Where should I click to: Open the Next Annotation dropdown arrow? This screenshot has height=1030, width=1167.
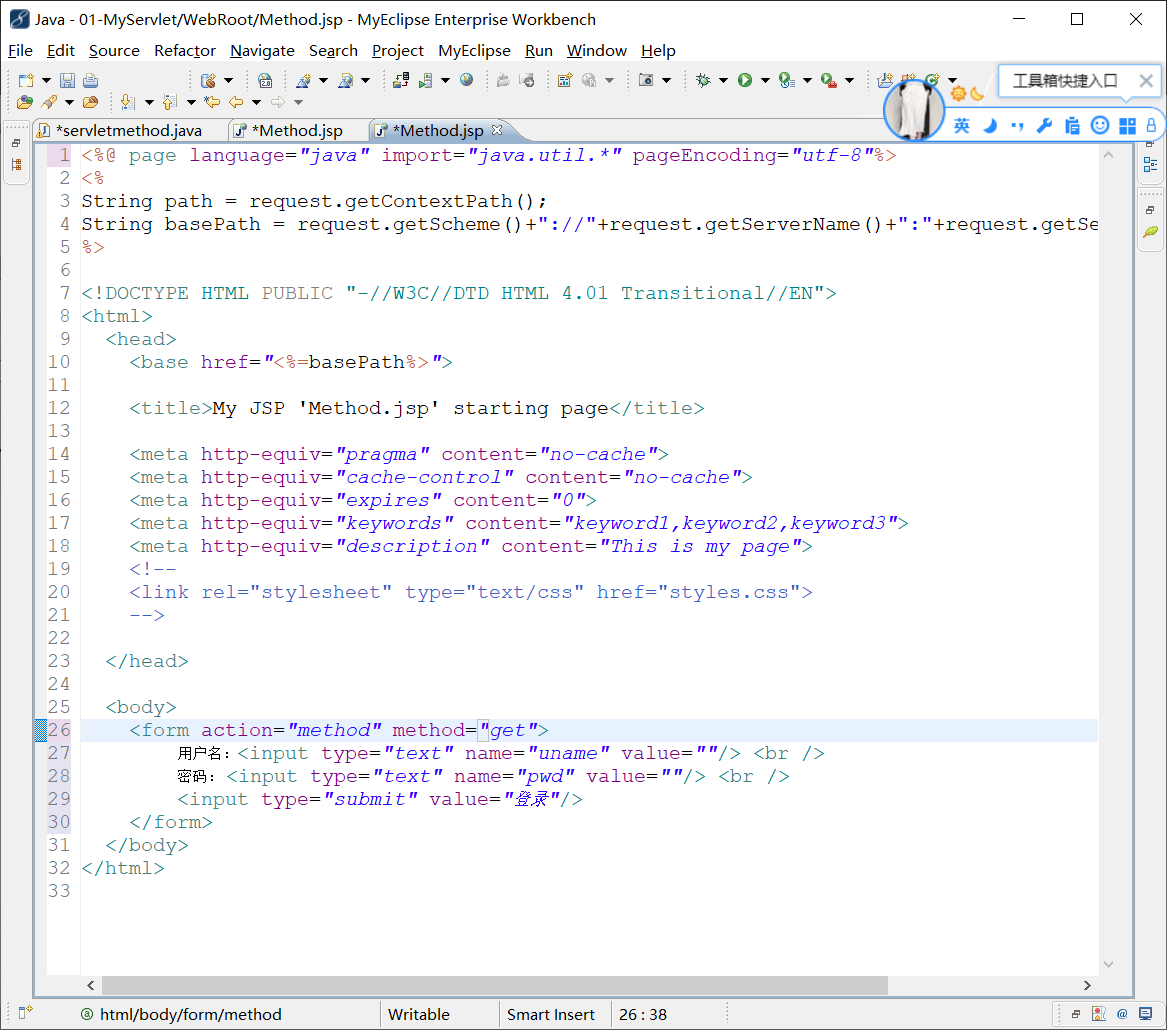149,102
